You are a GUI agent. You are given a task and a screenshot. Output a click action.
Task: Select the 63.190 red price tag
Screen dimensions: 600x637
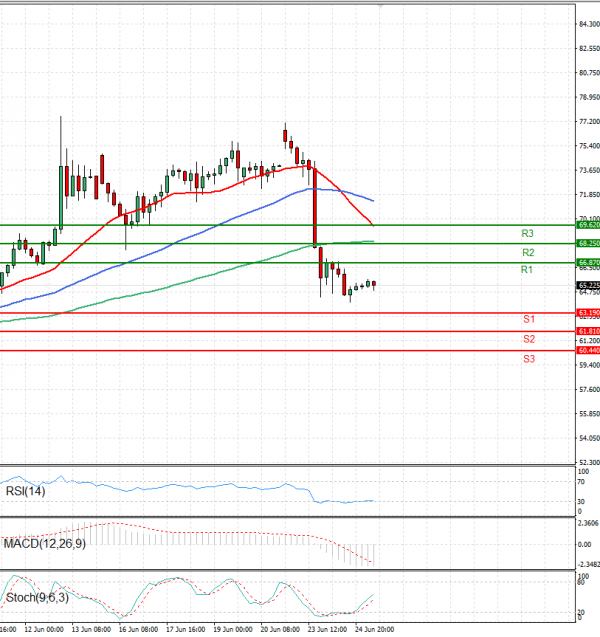(588, 313)
